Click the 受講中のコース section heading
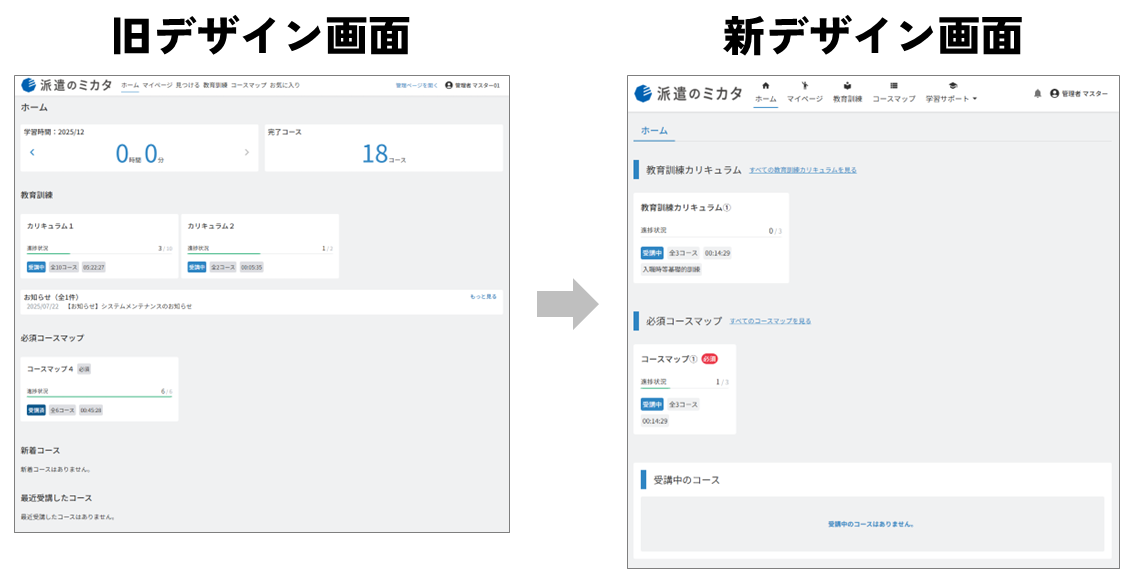Screen dimensions: 1135x583 pos(686,480)
